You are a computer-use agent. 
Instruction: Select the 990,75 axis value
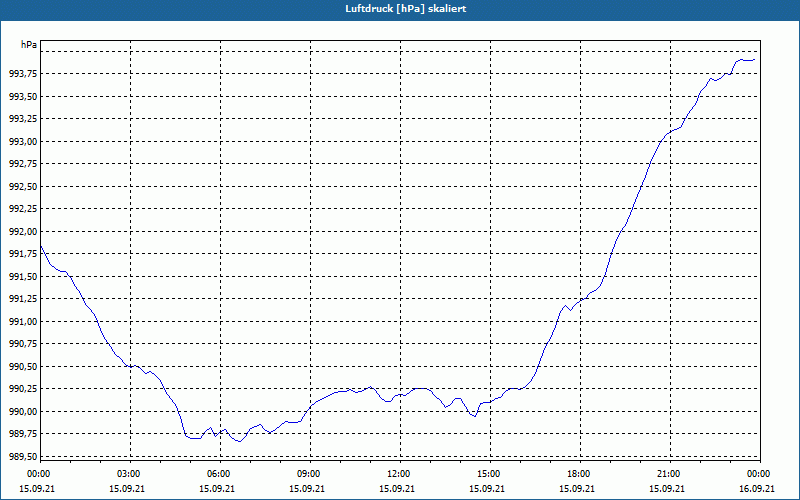[23, 344]
